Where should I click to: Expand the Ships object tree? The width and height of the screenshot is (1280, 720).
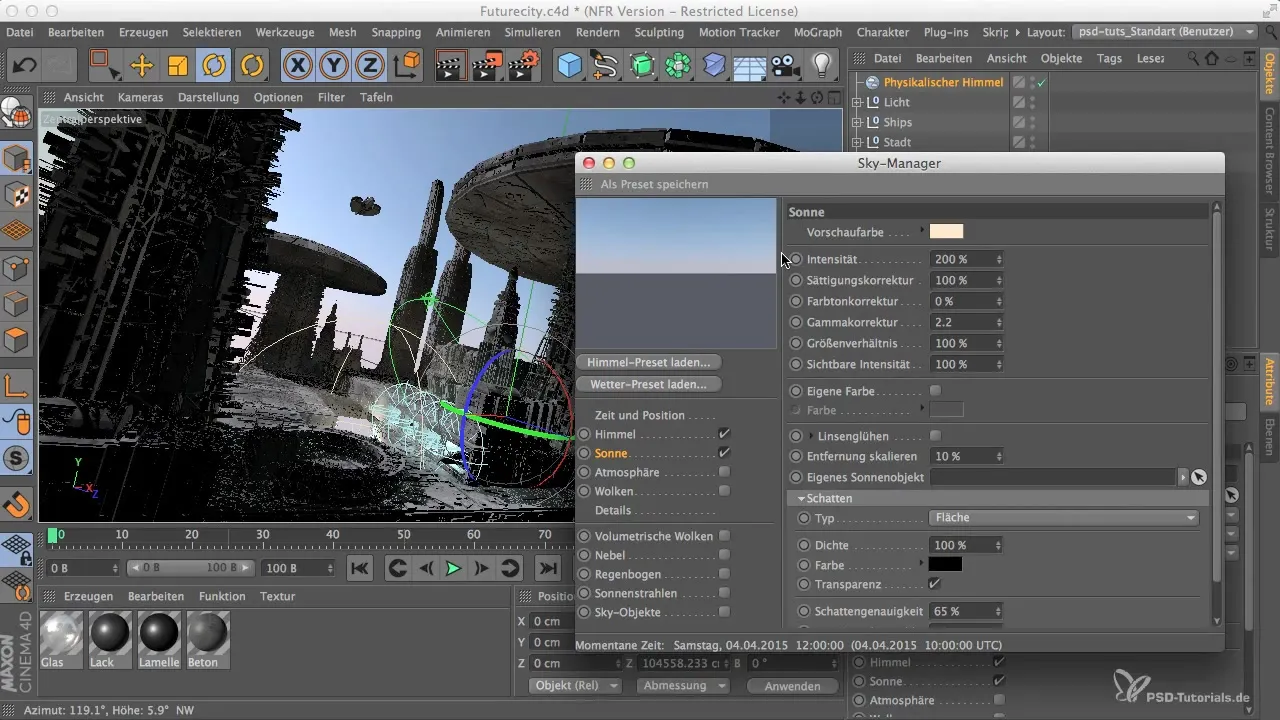point(856,122)
